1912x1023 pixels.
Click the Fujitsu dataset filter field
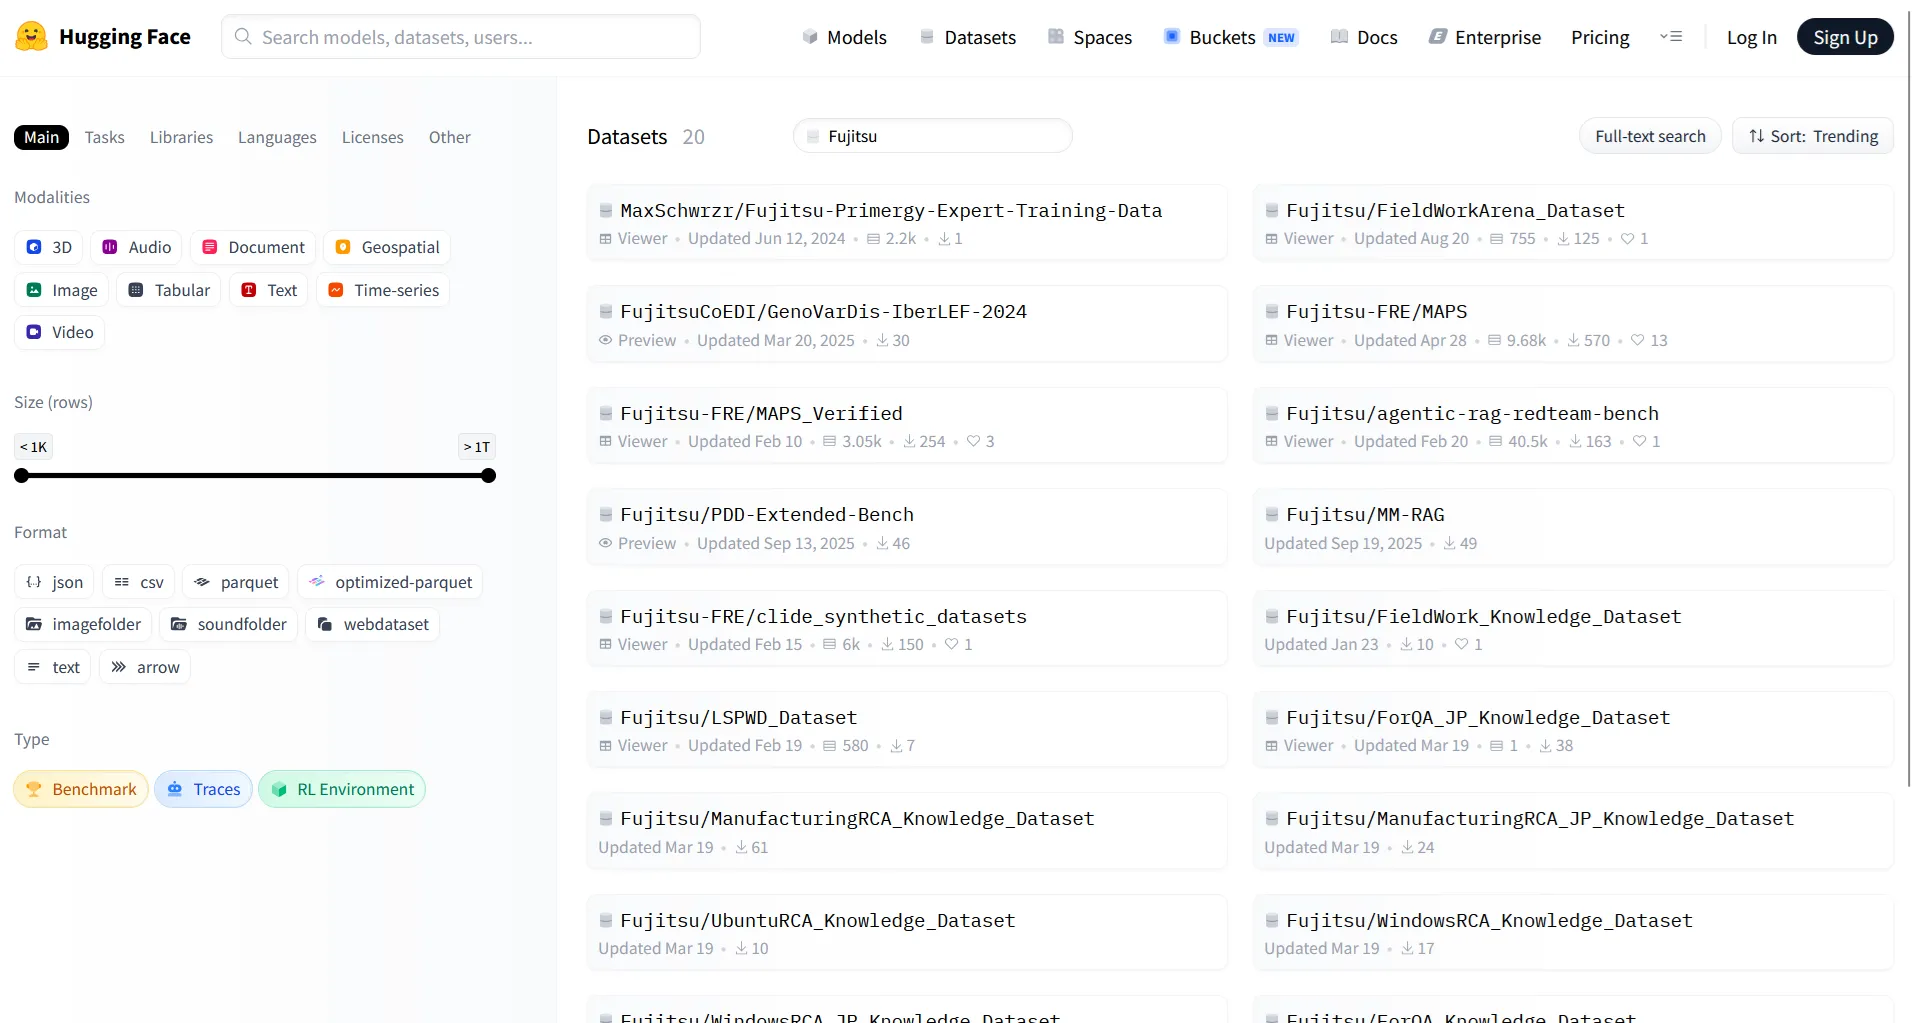(933, 136)
